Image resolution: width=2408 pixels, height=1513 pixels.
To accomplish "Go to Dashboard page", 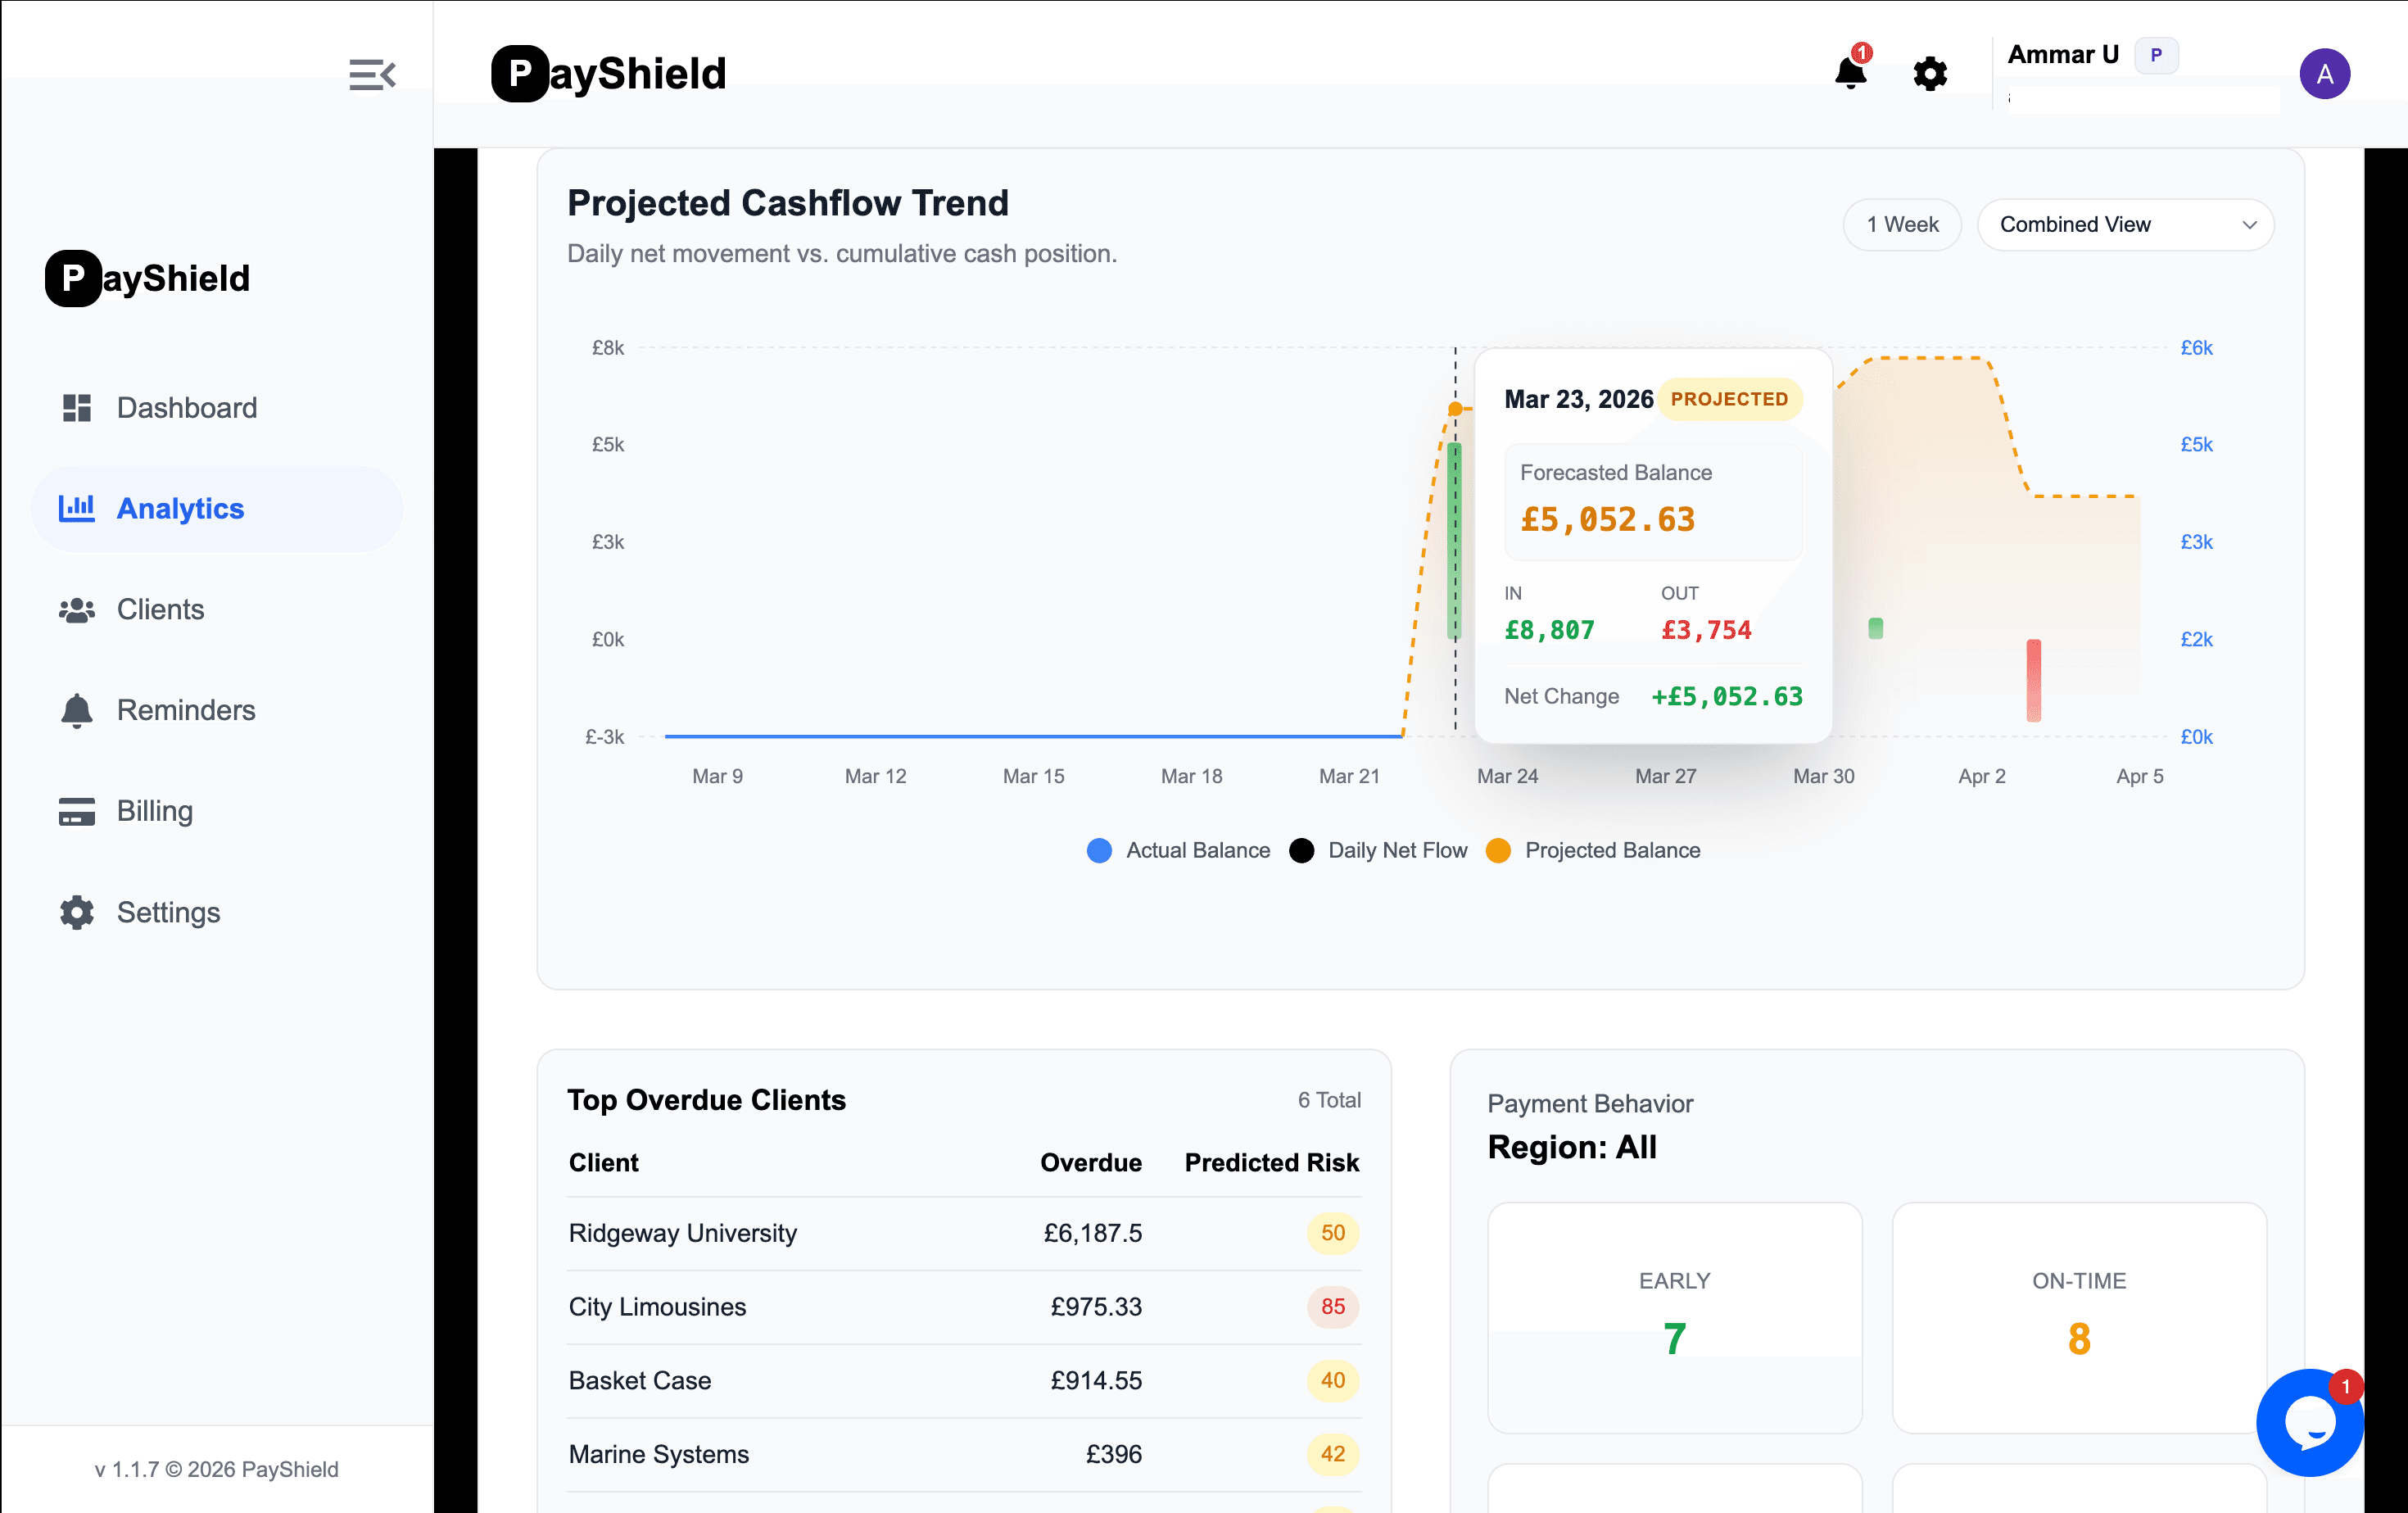I will tap(217, 408).
